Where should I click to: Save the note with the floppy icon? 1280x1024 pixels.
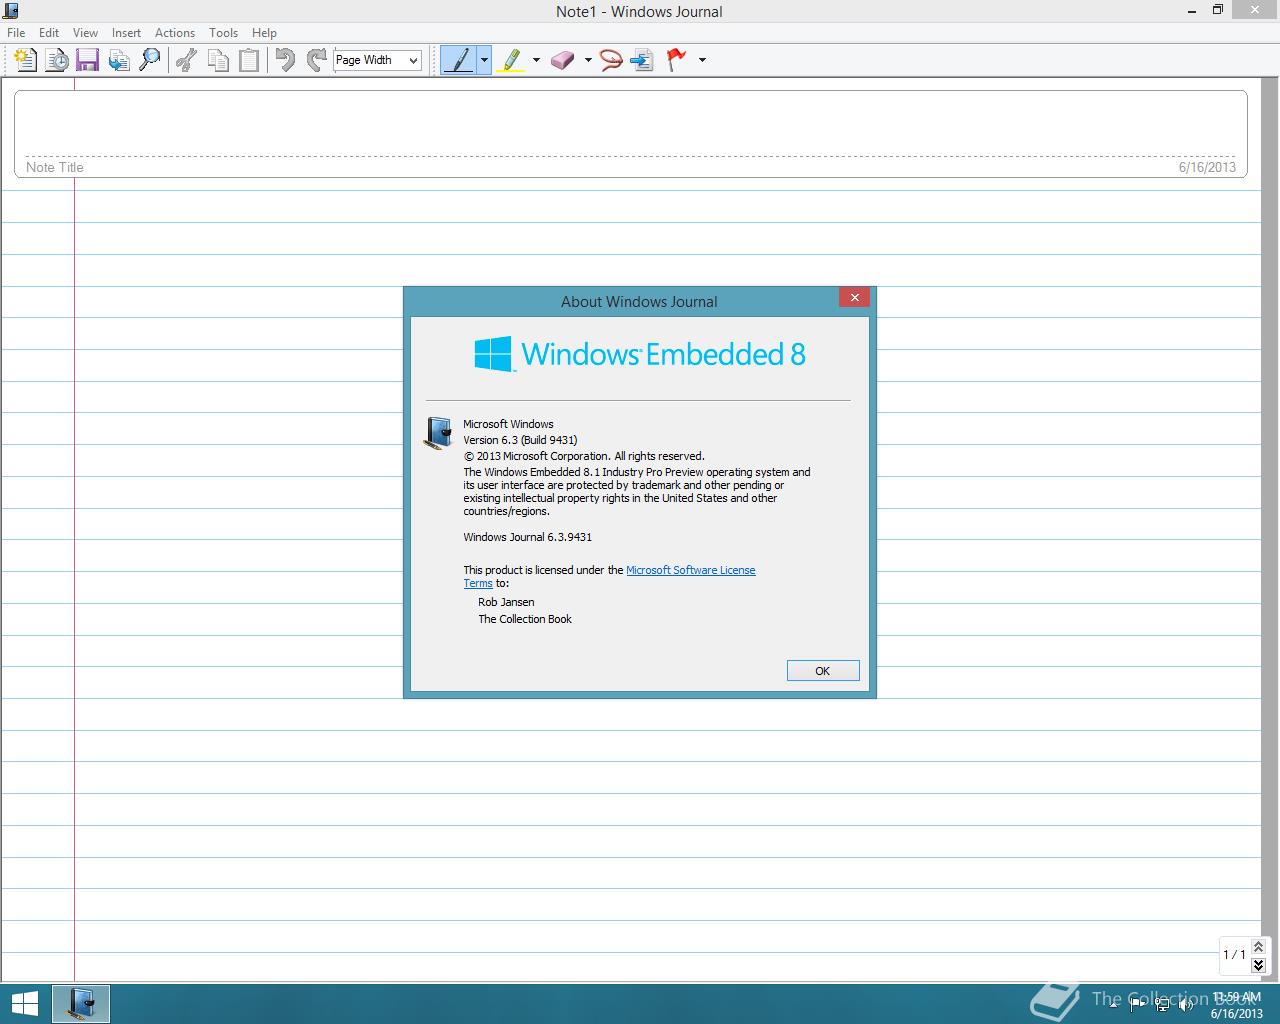click(x=87, y=60)
